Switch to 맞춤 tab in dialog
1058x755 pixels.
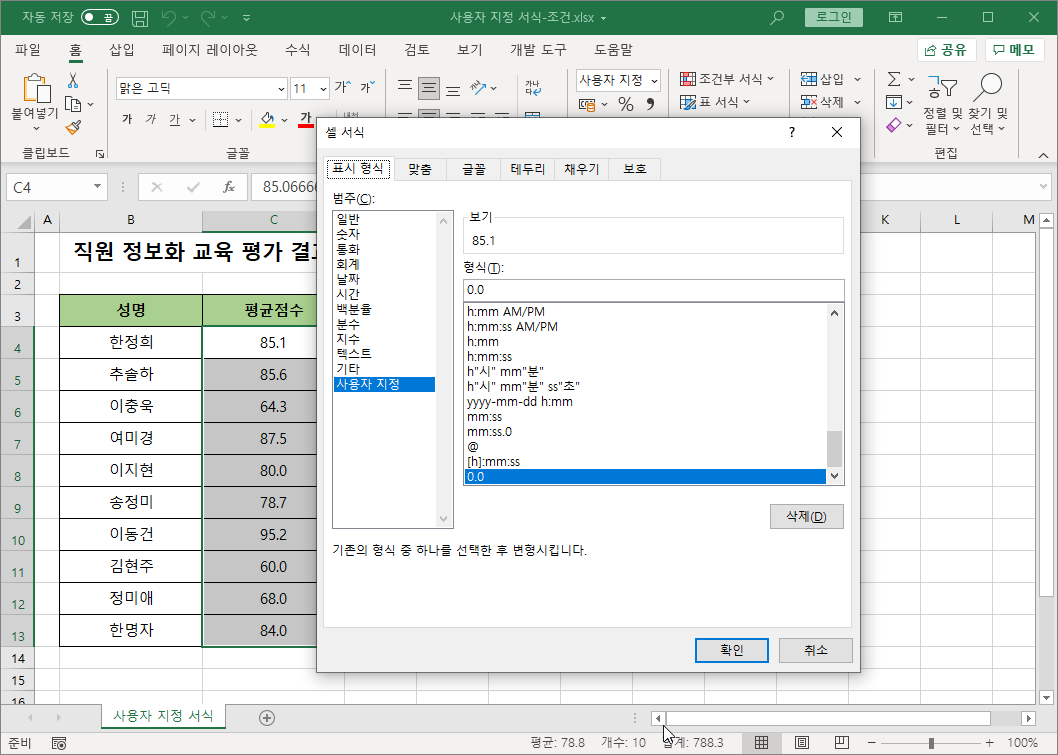click(x=420, y=169)
